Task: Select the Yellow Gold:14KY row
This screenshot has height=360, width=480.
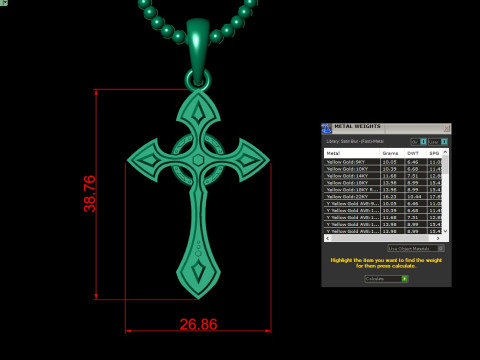Action: [383, 176]
